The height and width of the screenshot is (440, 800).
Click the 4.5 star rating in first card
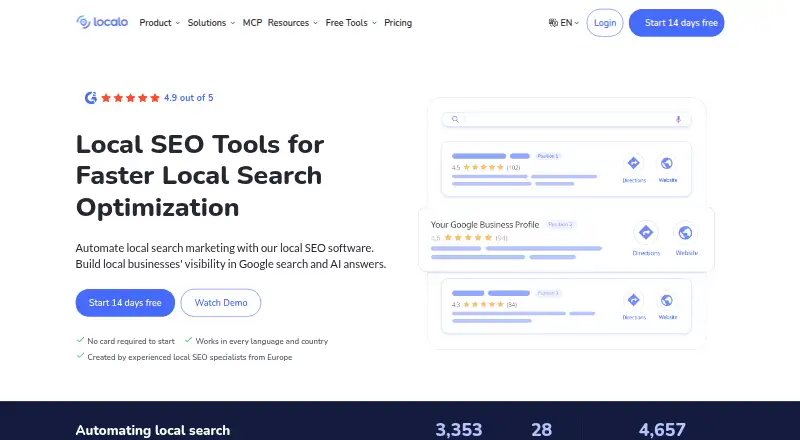click(486, 167)
